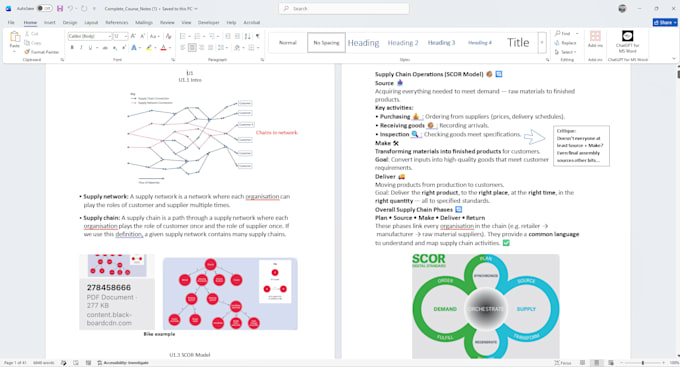680x367 pixels.
Task: Apply the red font color
Action: click(163, 48)
